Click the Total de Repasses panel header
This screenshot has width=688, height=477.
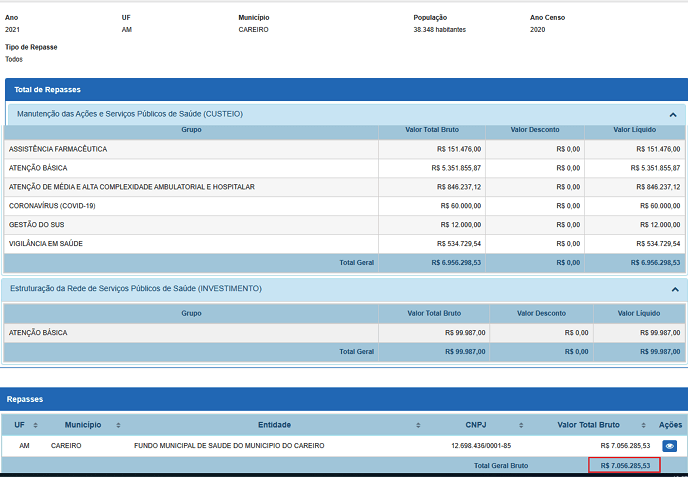tap(347, 90)
